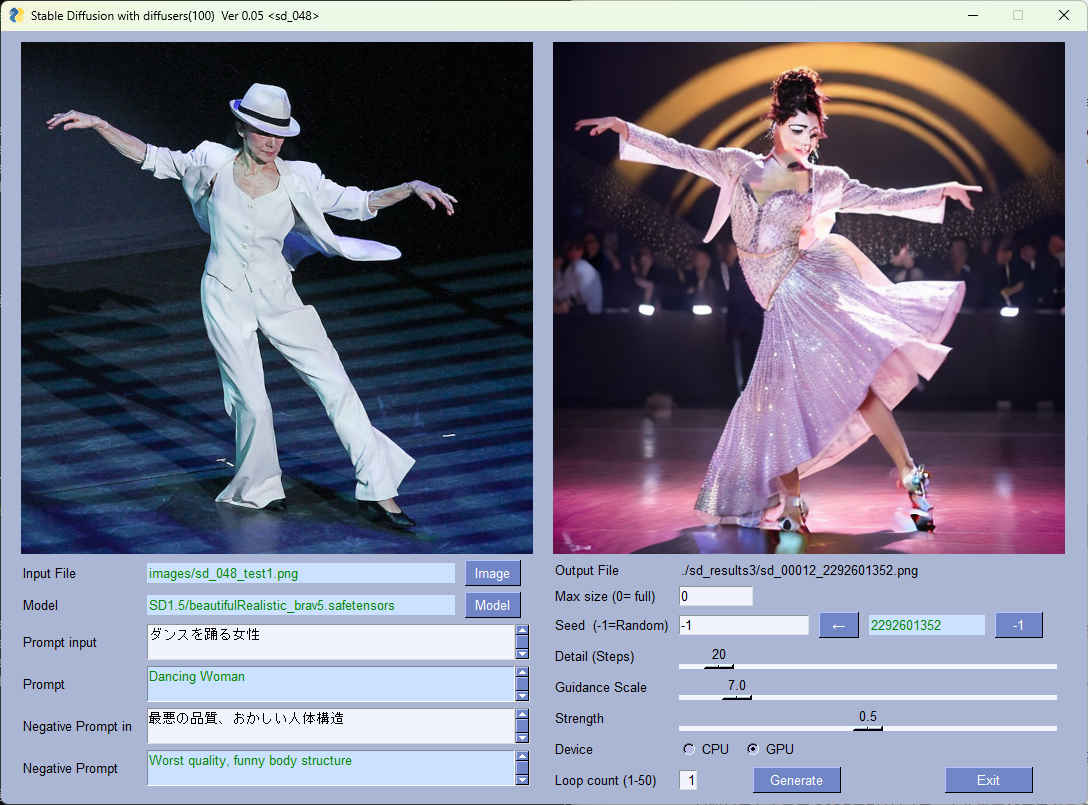This screenshot has height=805, width=1088.
Task: Click the Input File label
Action: (x=49, y=573)
